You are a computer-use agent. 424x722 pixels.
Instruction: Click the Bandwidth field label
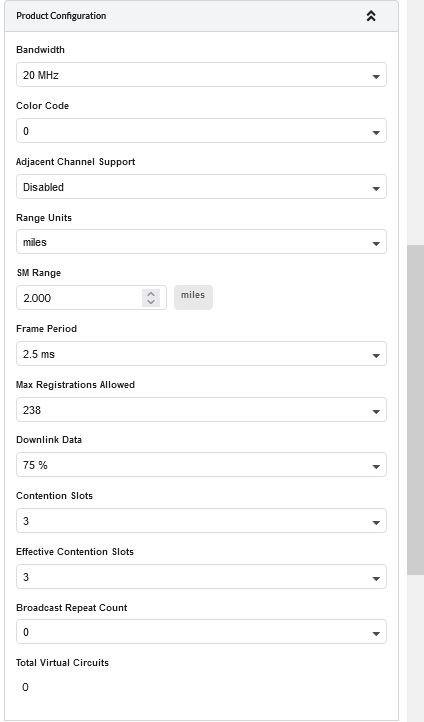(x=40, y=50)
